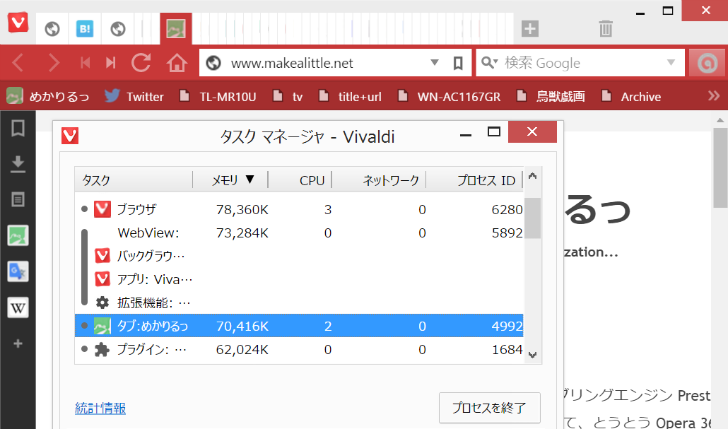Sort by プロセス ID column header
Image resolution: width=728 pixels, height=429 pixels.
click(x=474, y=180)
